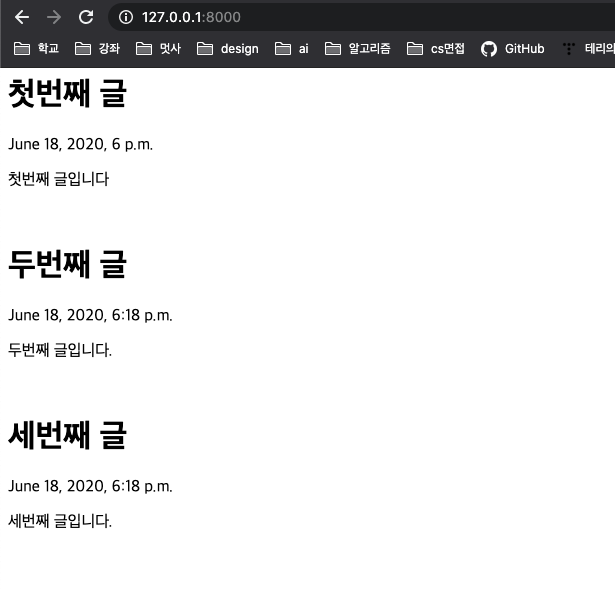Open the 알고리즘 bookmark folder
Screen dimensions: 615x590
[358, 49]
